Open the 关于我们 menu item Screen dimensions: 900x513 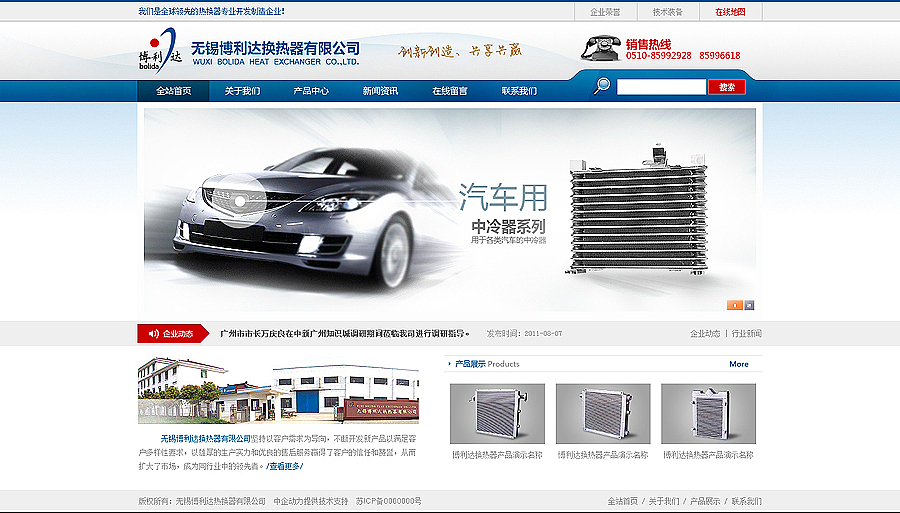(x=242, y=91)
